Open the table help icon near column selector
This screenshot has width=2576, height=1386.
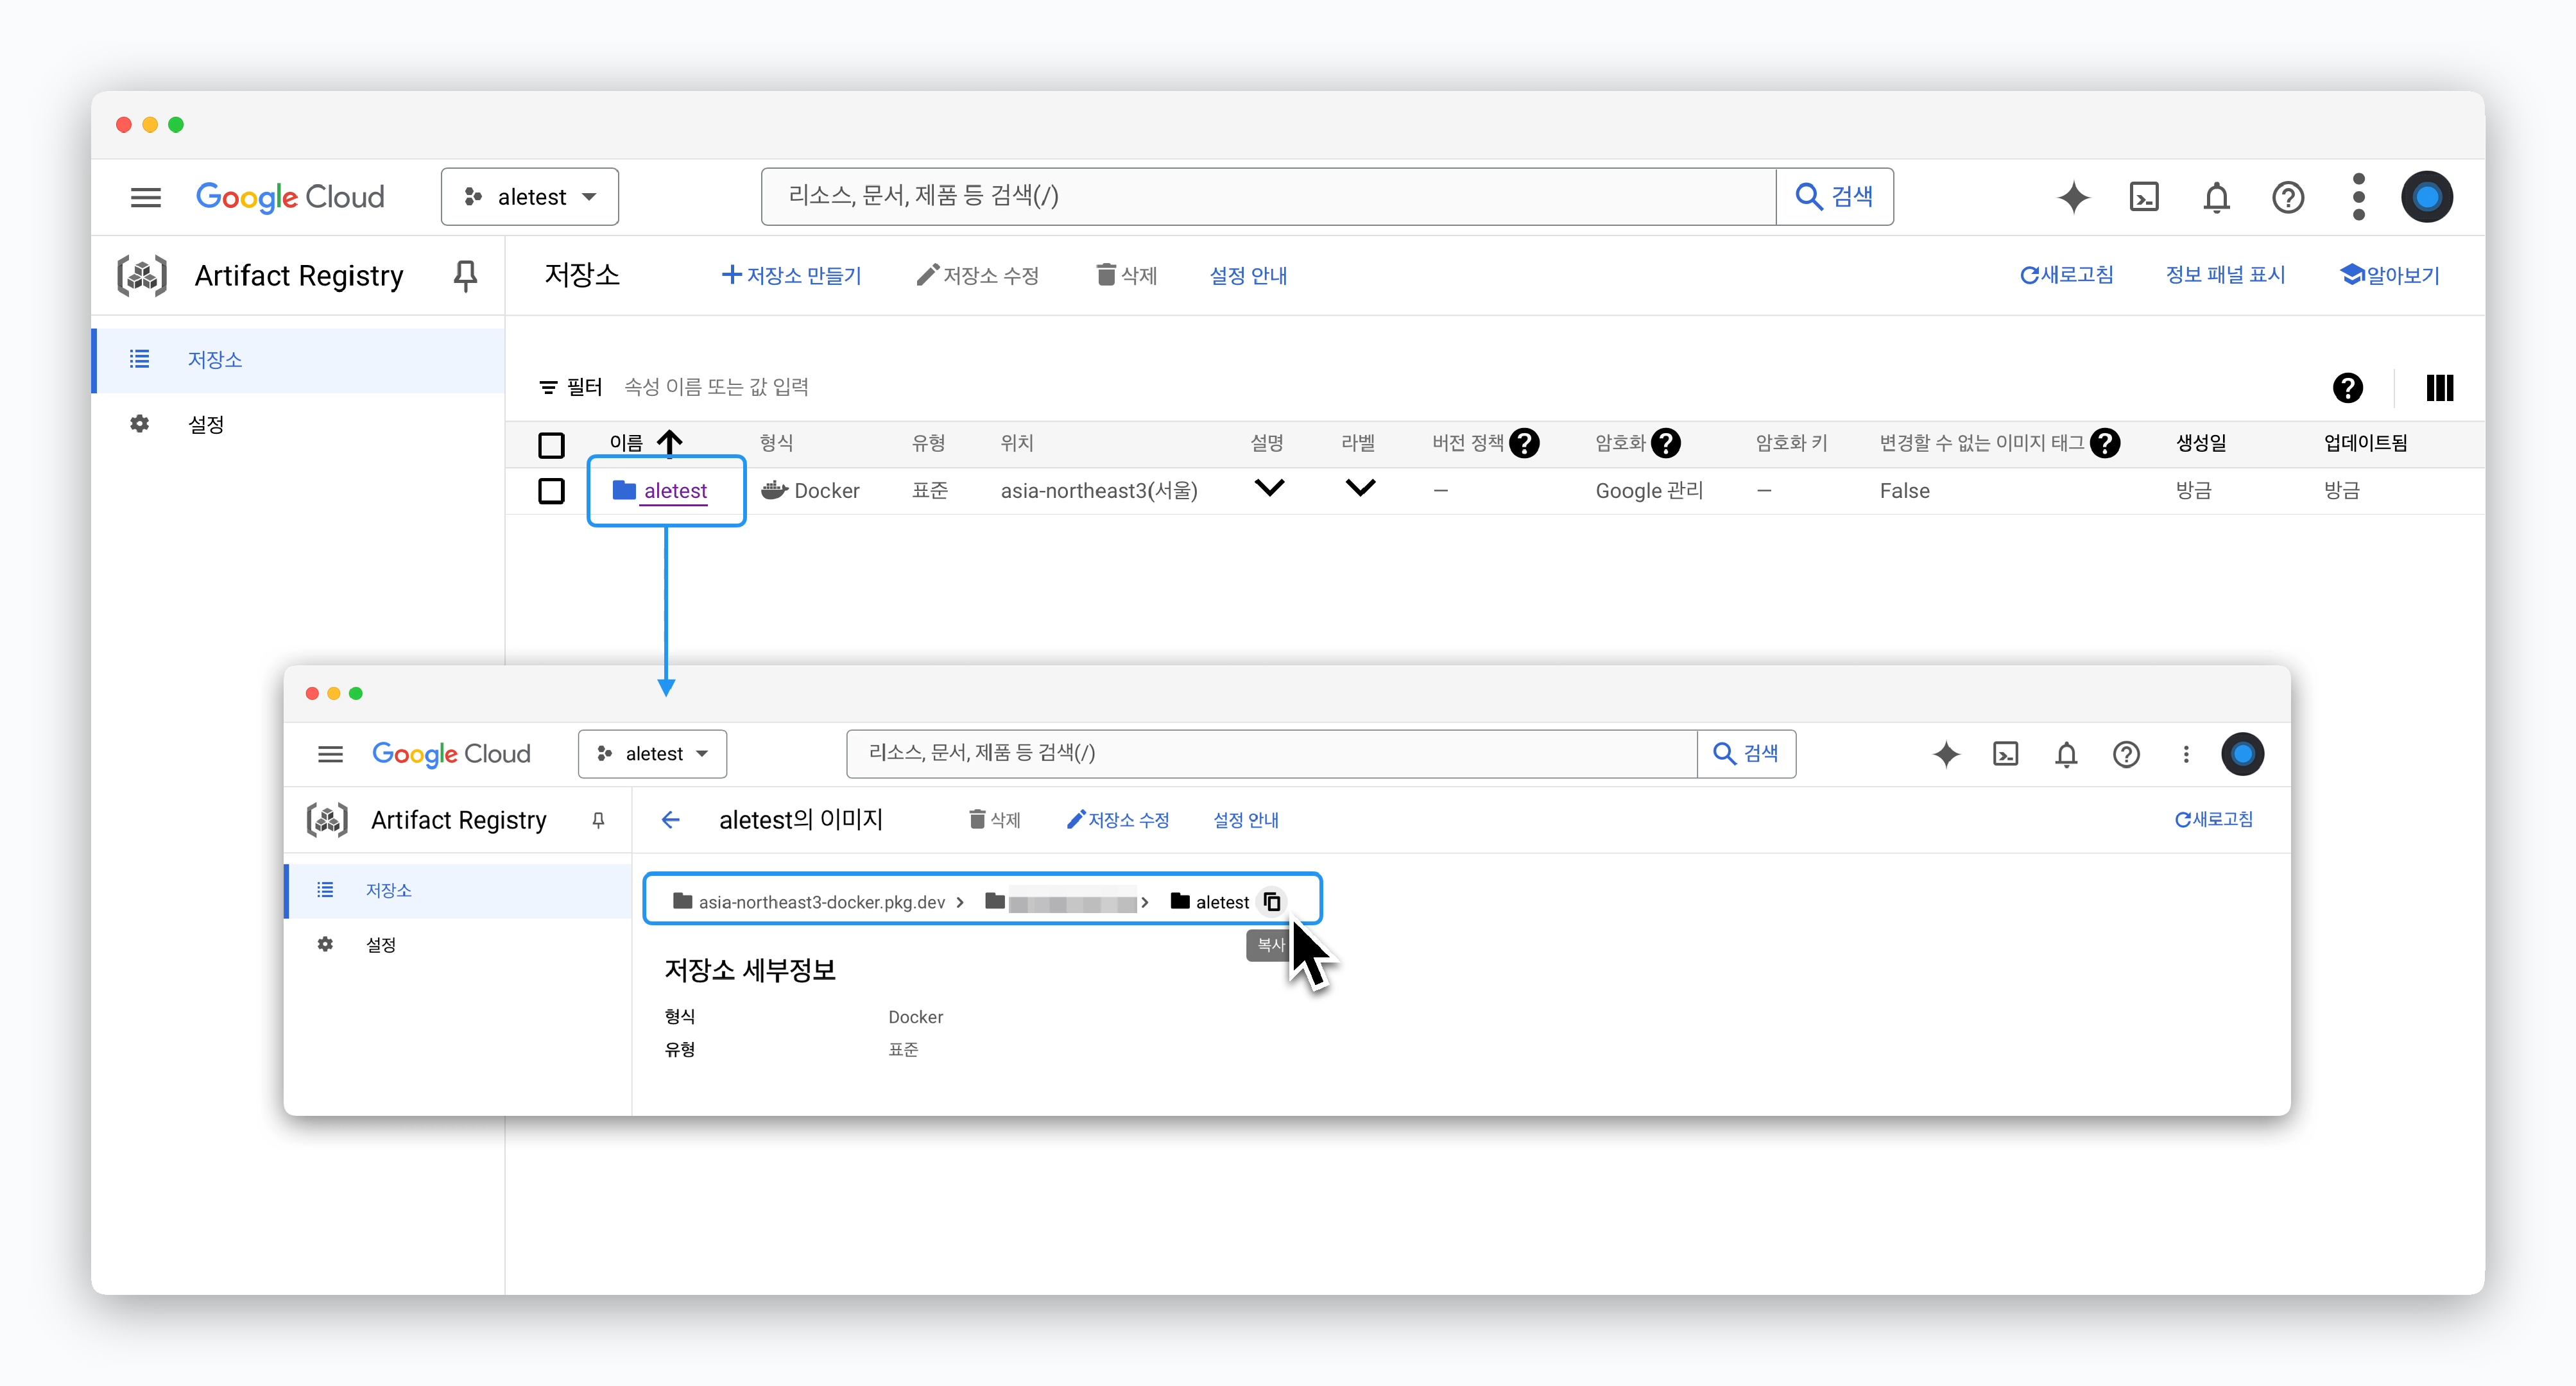2347,388
